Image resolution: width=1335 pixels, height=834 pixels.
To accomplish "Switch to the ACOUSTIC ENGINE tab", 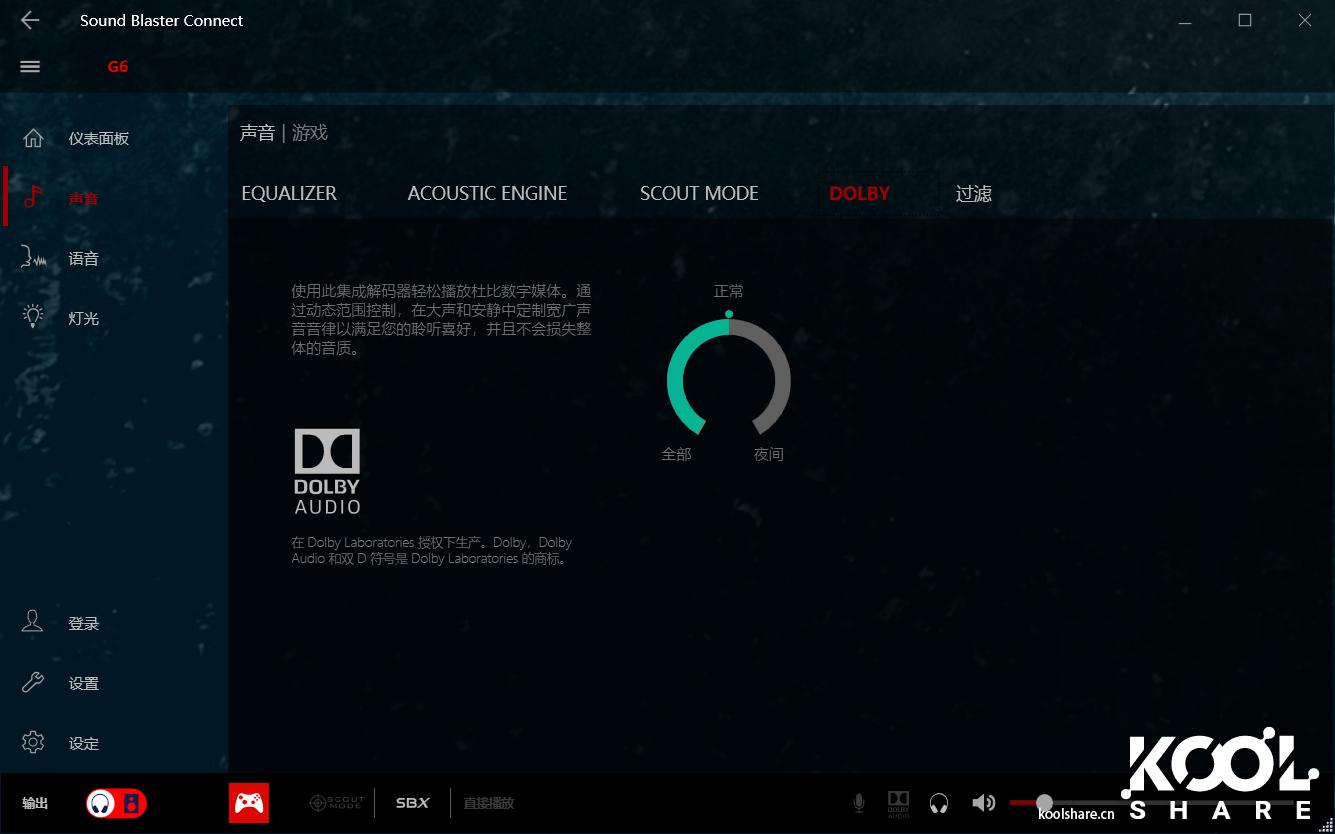I will tap(487, 193).
